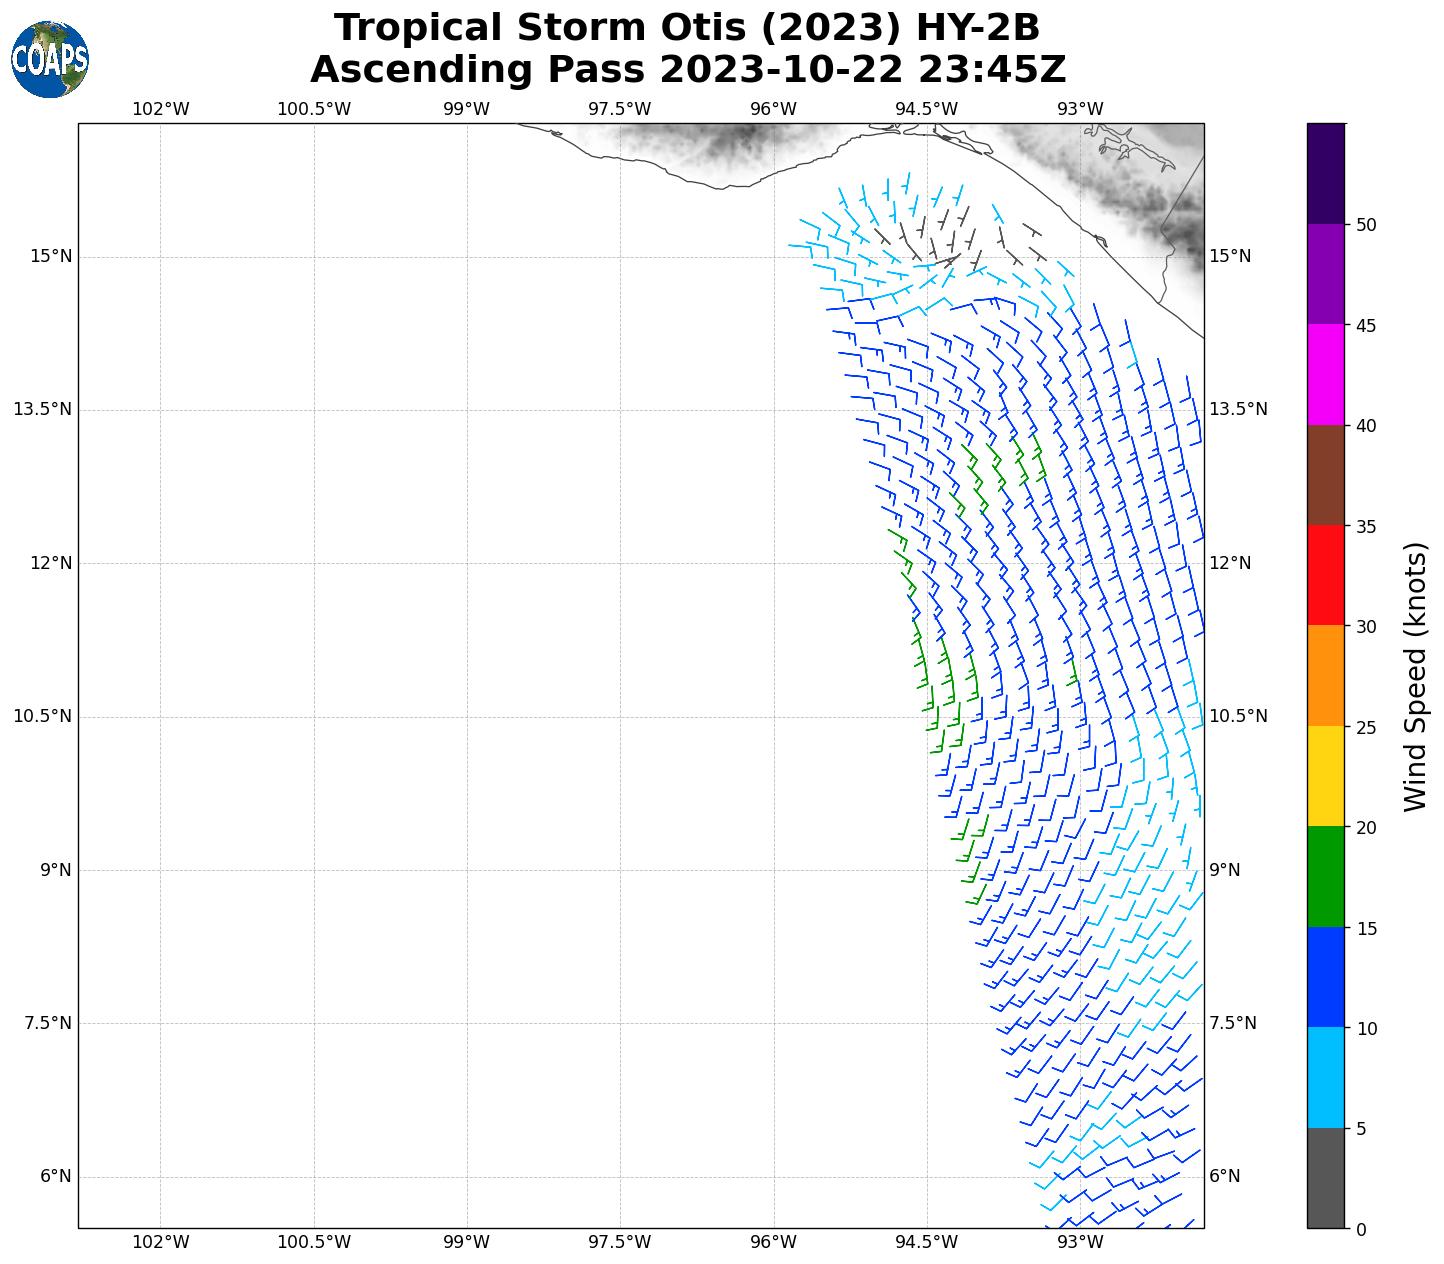Click the dark purple above-50 knots band
Viewport: 1444px width, 1264px height.
coord(1325,173)
